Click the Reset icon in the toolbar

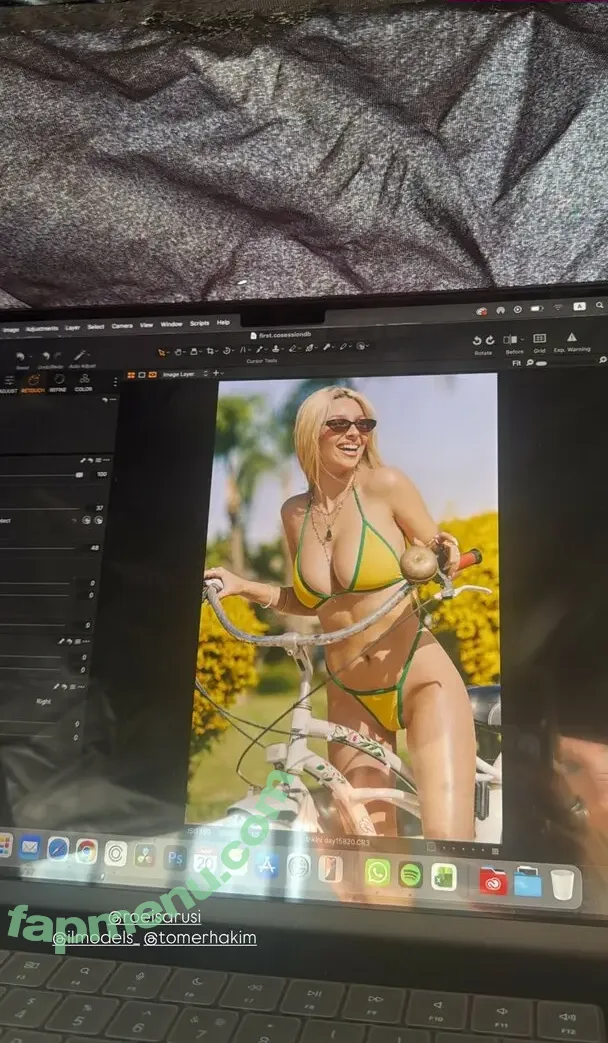click(22, 356)
